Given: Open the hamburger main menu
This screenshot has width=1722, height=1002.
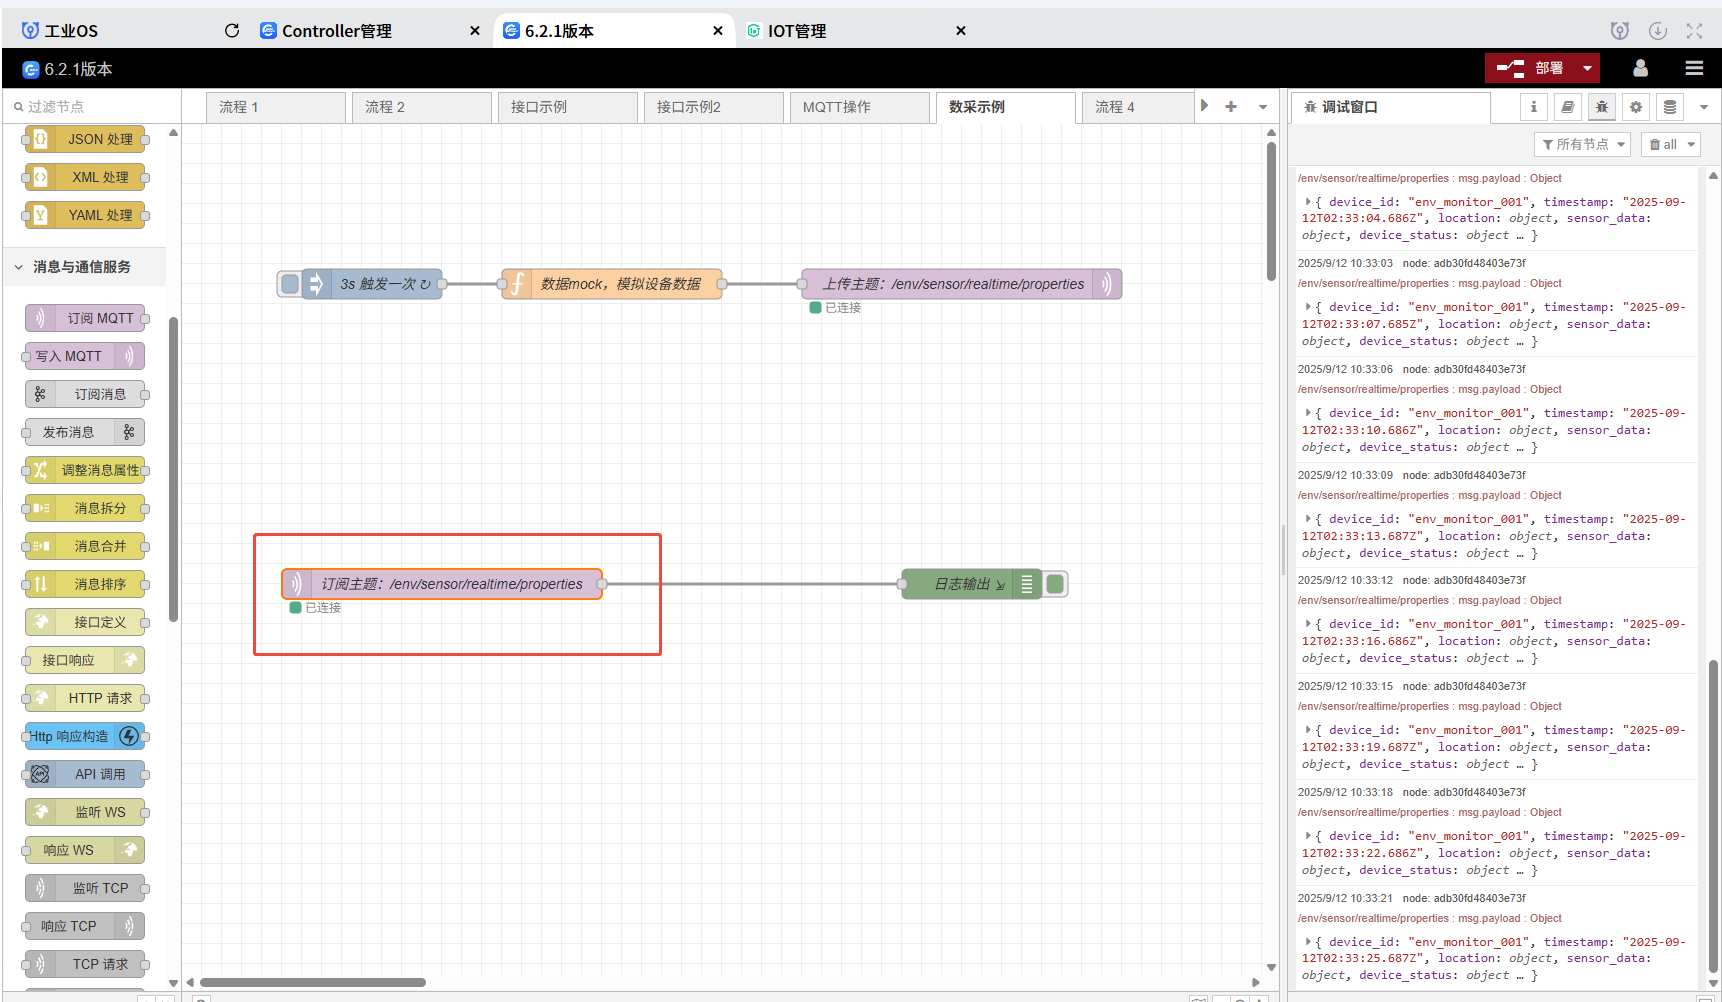Looking at the screenshot, I should click(1694, 68).
